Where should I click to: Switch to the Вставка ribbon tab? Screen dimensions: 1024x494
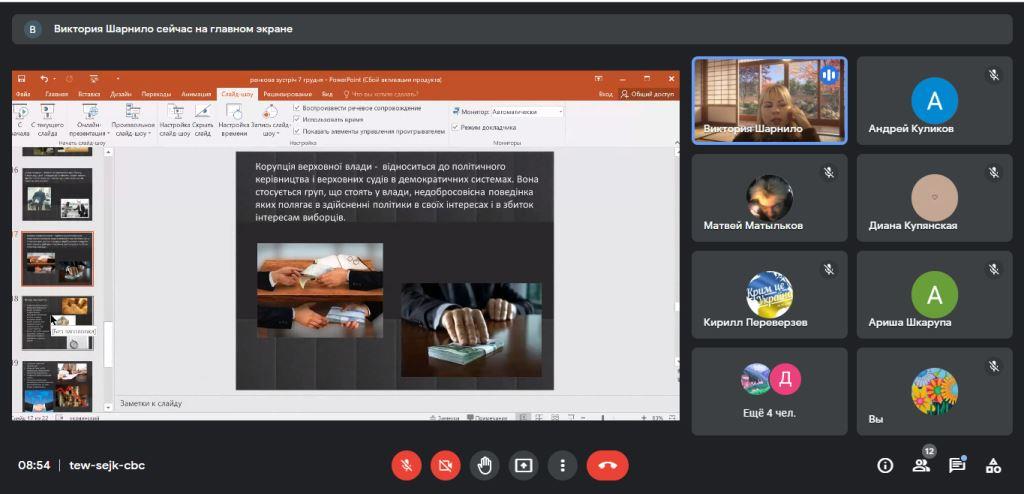pyautogui.click(x=89, y=94)
